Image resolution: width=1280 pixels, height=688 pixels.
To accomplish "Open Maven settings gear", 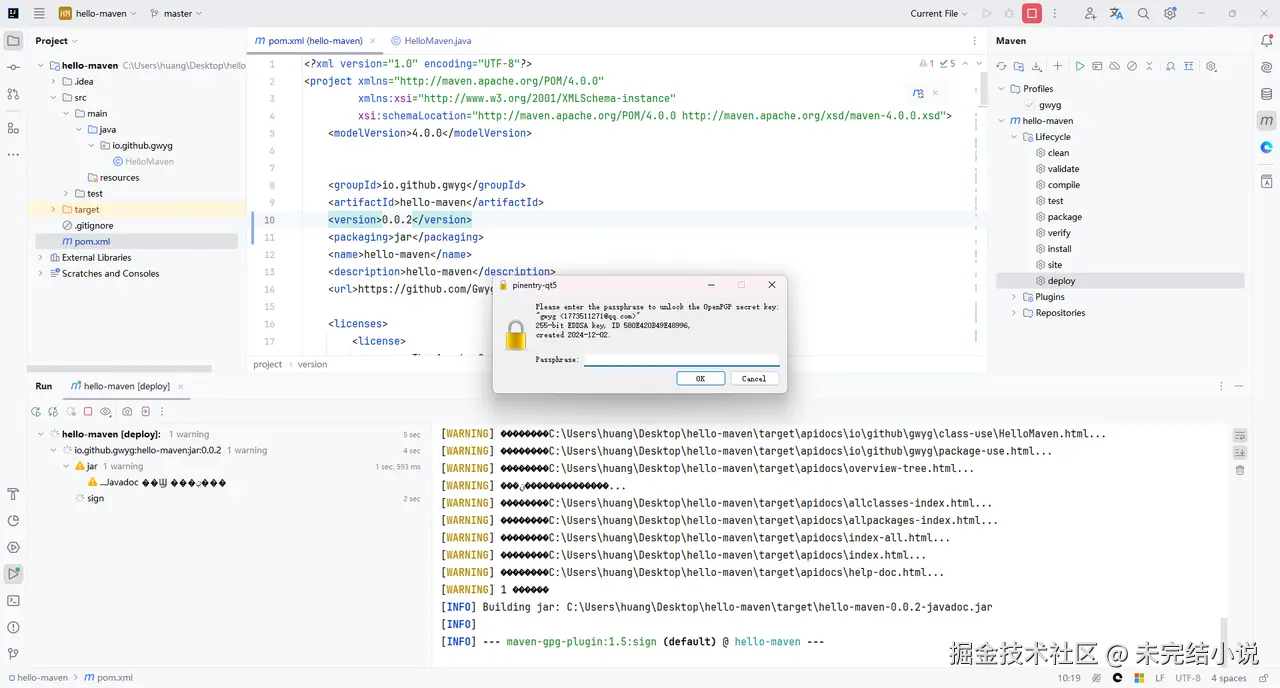I will 1211,66.
